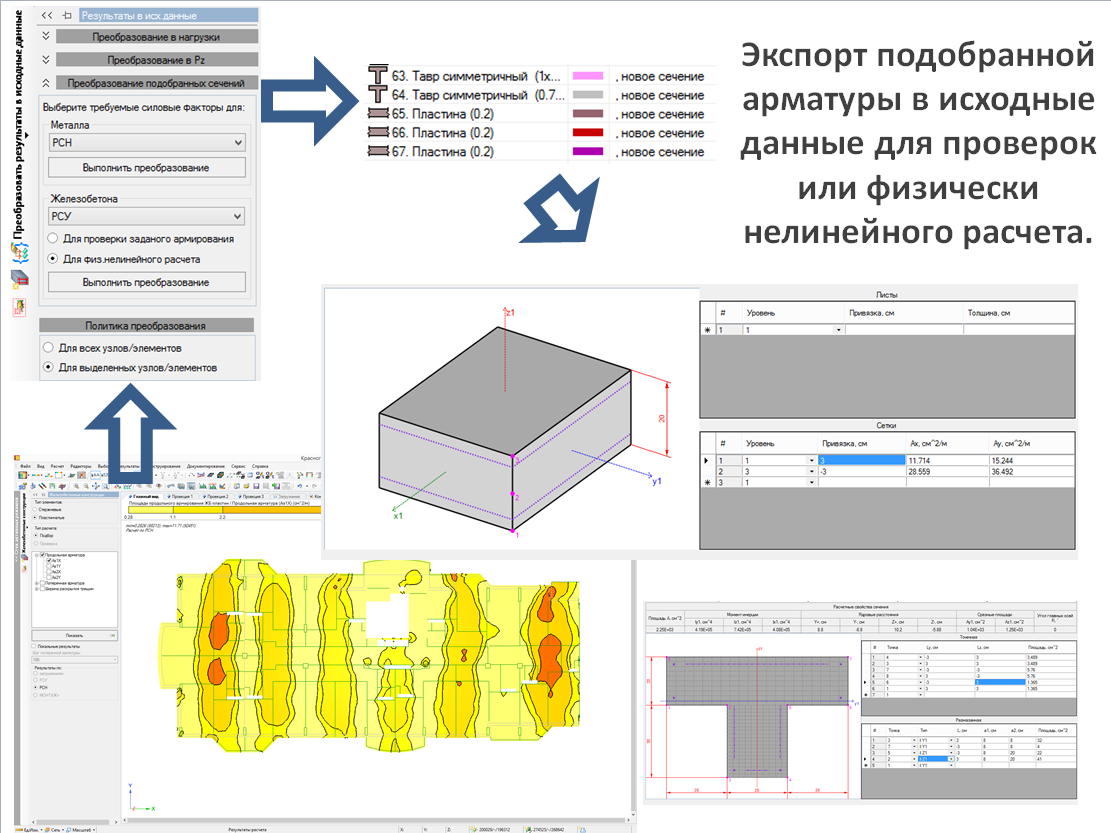Click the pink color swatch of section 63
Screen dimensions: 1111x833
tap(588, 76)
